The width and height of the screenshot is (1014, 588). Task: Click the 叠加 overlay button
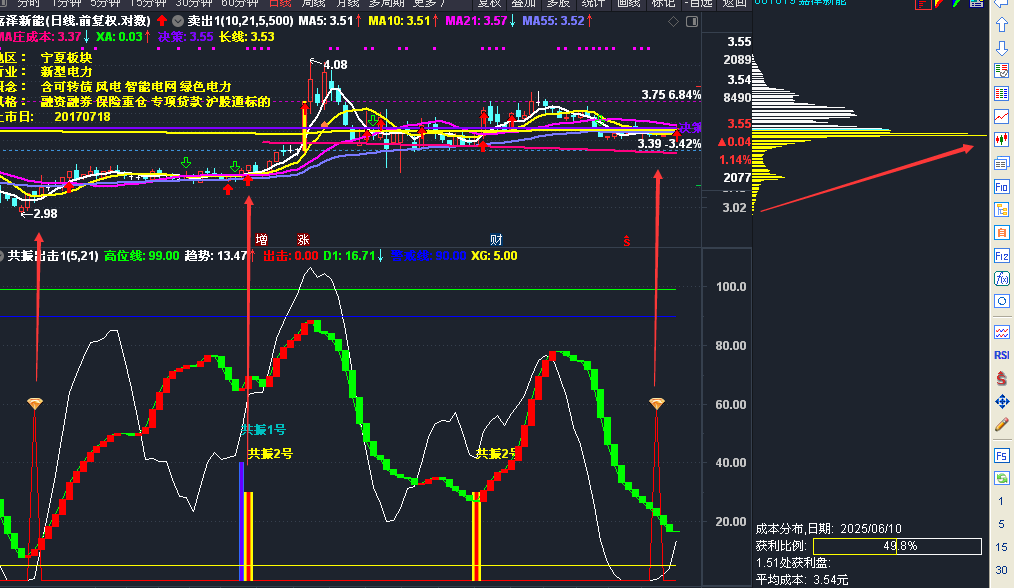[524, 3]
